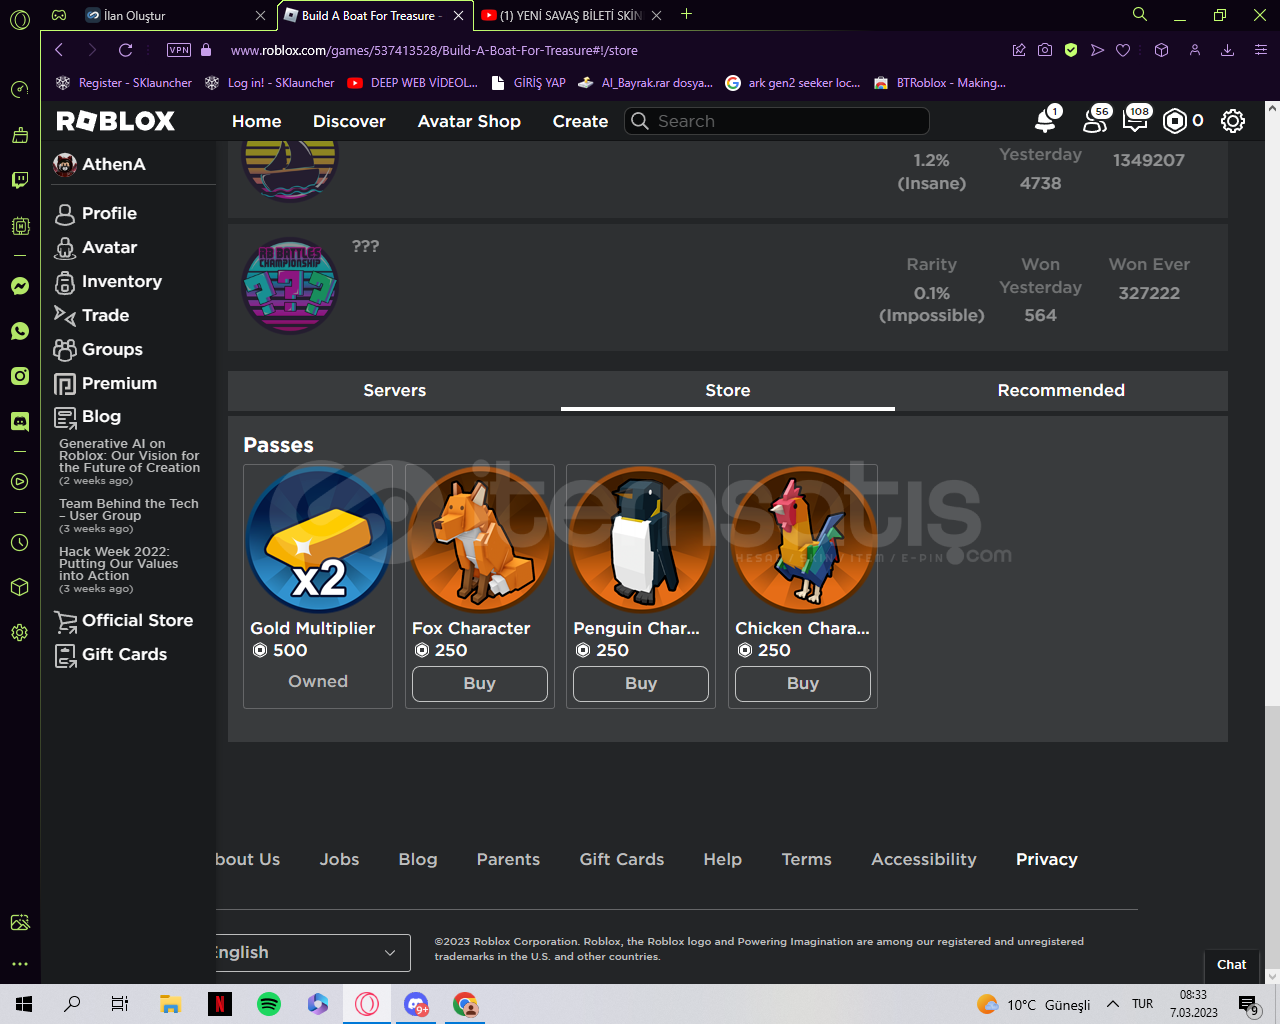
Task: Toggle the VPN badge in the address bar
Action: coord(180,49)
